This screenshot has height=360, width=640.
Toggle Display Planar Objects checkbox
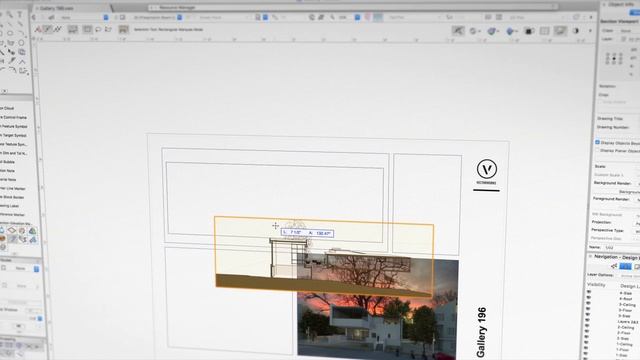597,151
